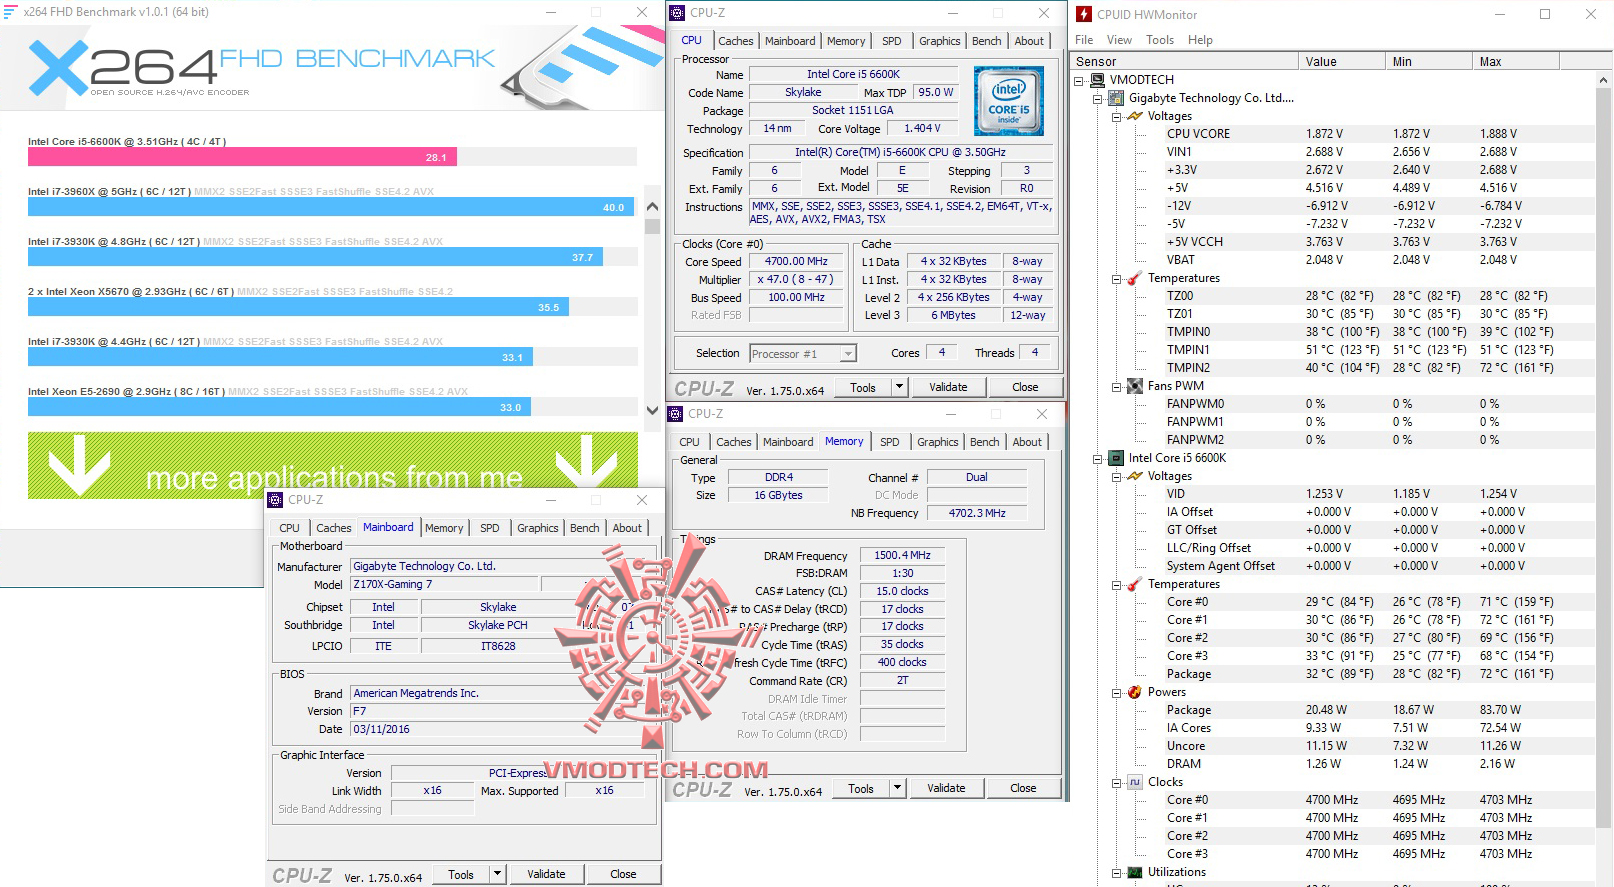This screenshot has height=887, width=1614.
Task: Click the processor chip icon beside Intel Core i5 6600K
Action: coord(1116,458)
